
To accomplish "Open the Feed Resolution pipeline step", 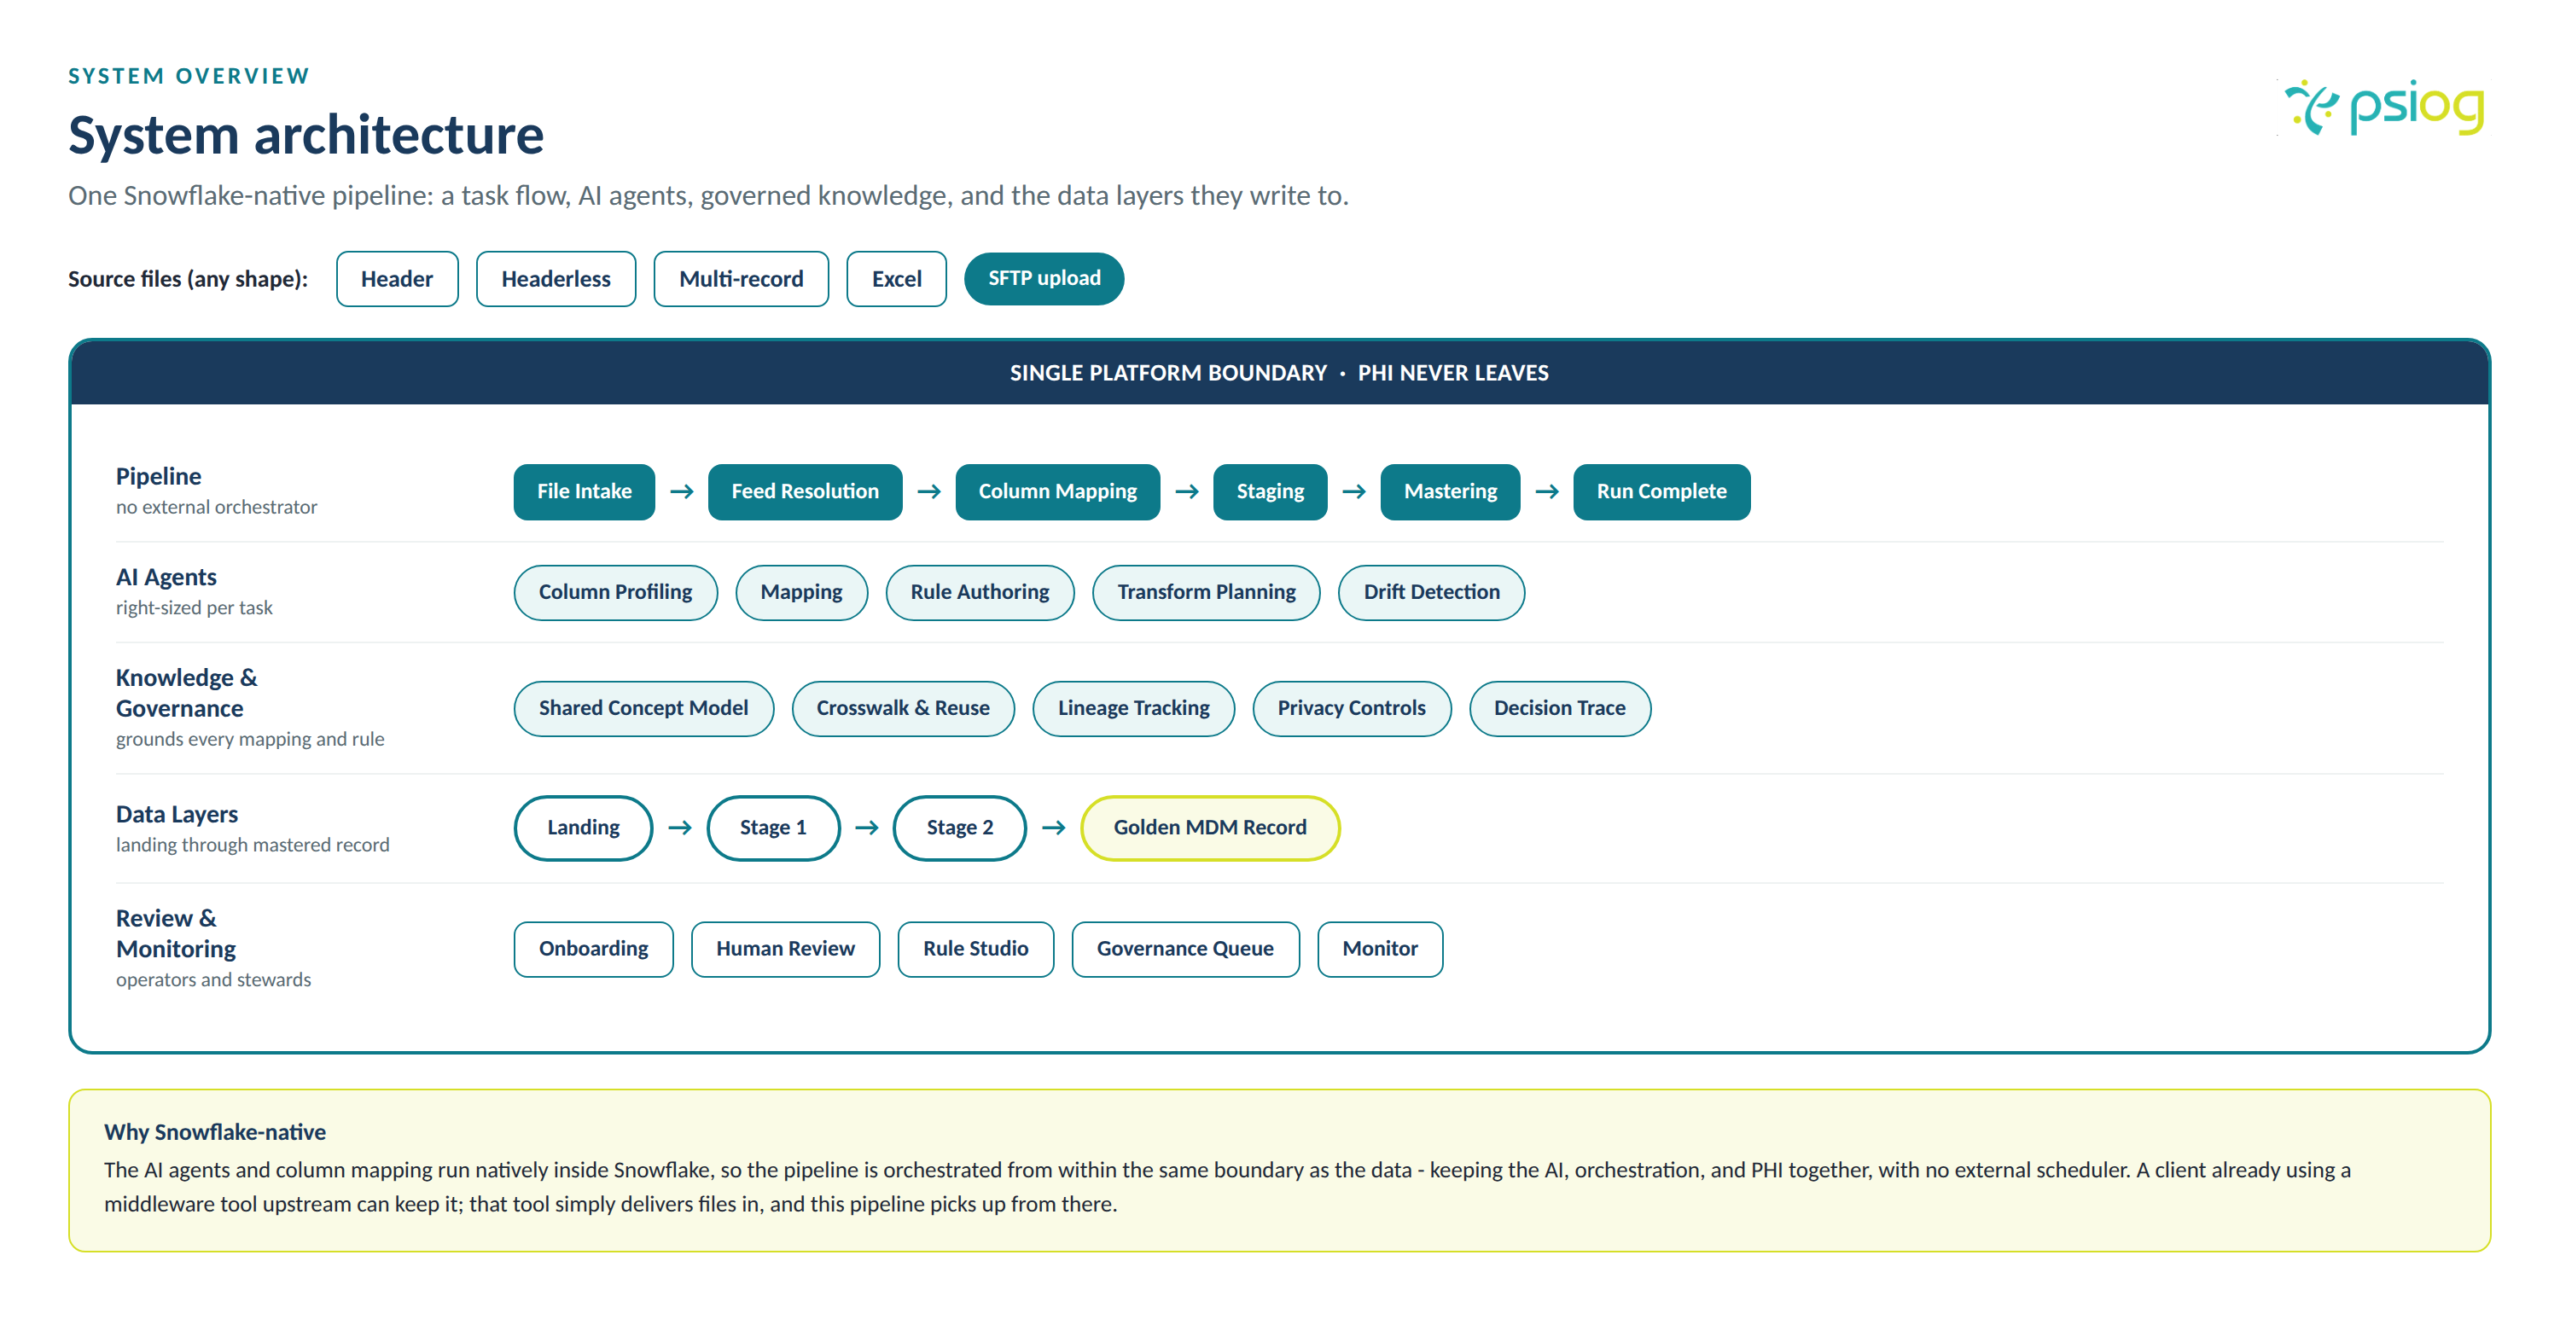I will point(804,491).
